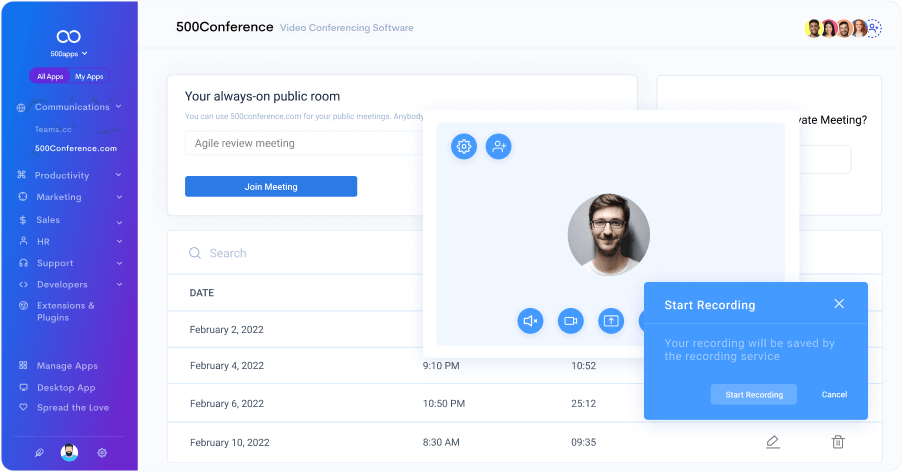Delete the February 10, 2022 recording
902x472 pixels.
[x=838, y=442]
